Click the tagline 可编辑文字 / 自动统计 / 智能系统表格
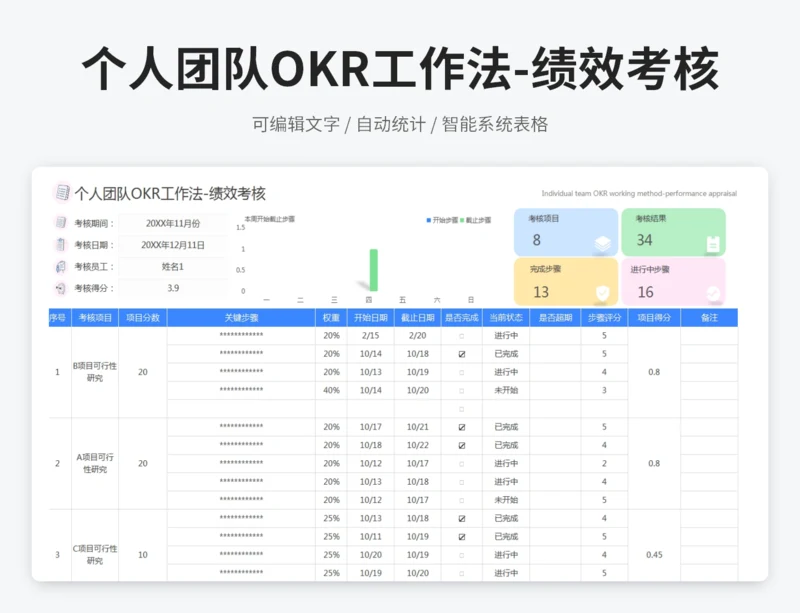This screenshot has height=613, width=800. (400, 124)
